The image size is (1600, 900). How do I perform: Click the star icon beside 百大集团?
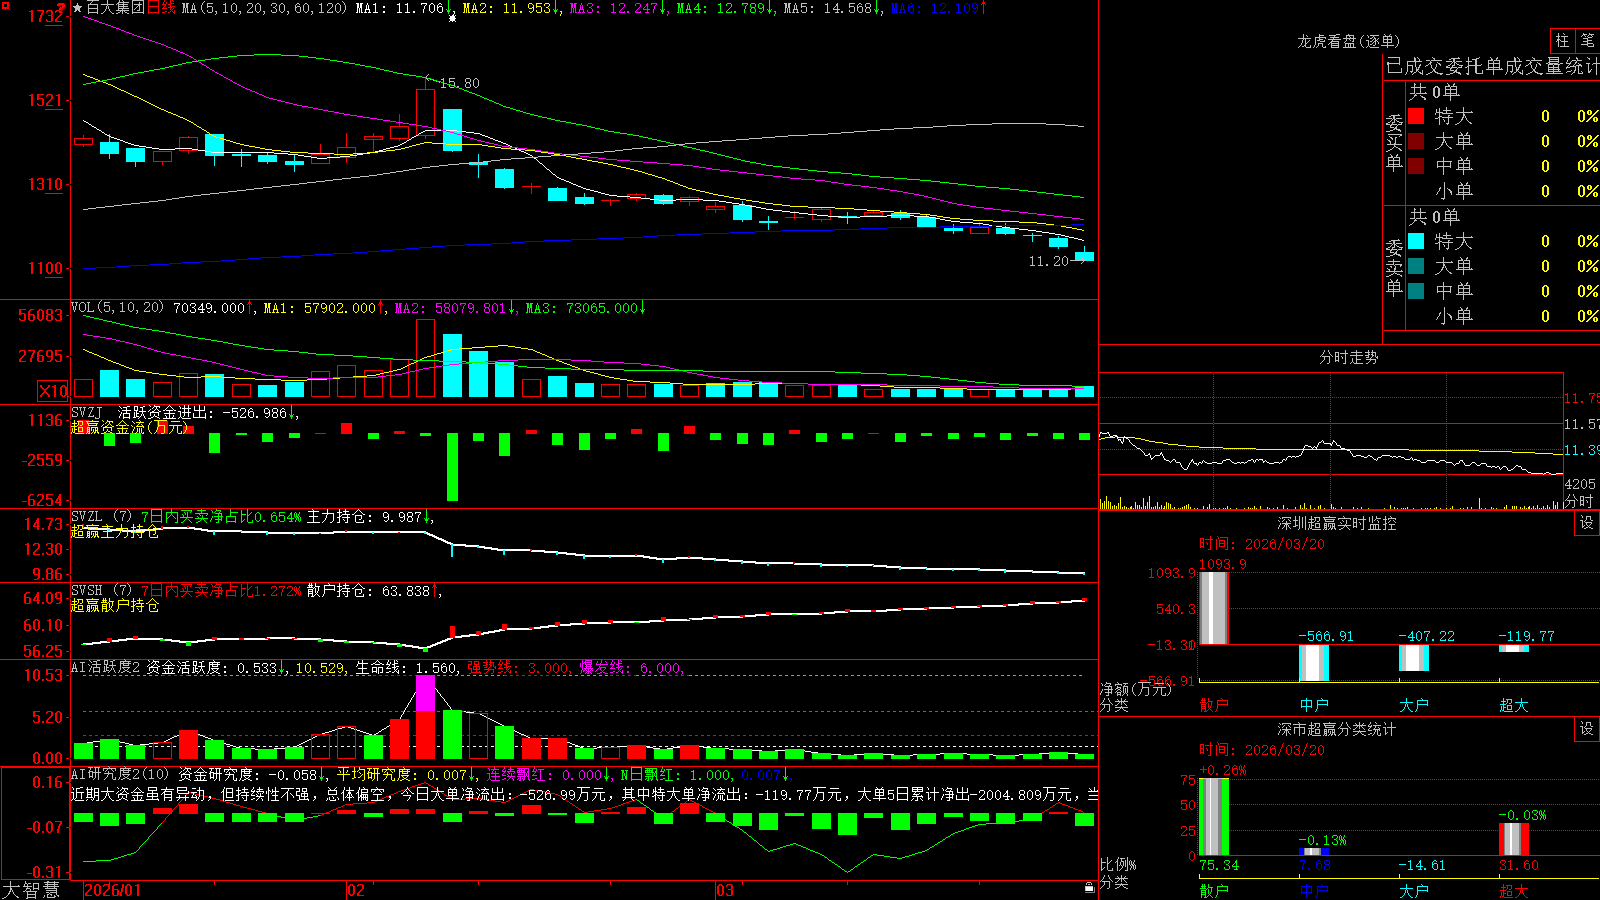(78, 8)
